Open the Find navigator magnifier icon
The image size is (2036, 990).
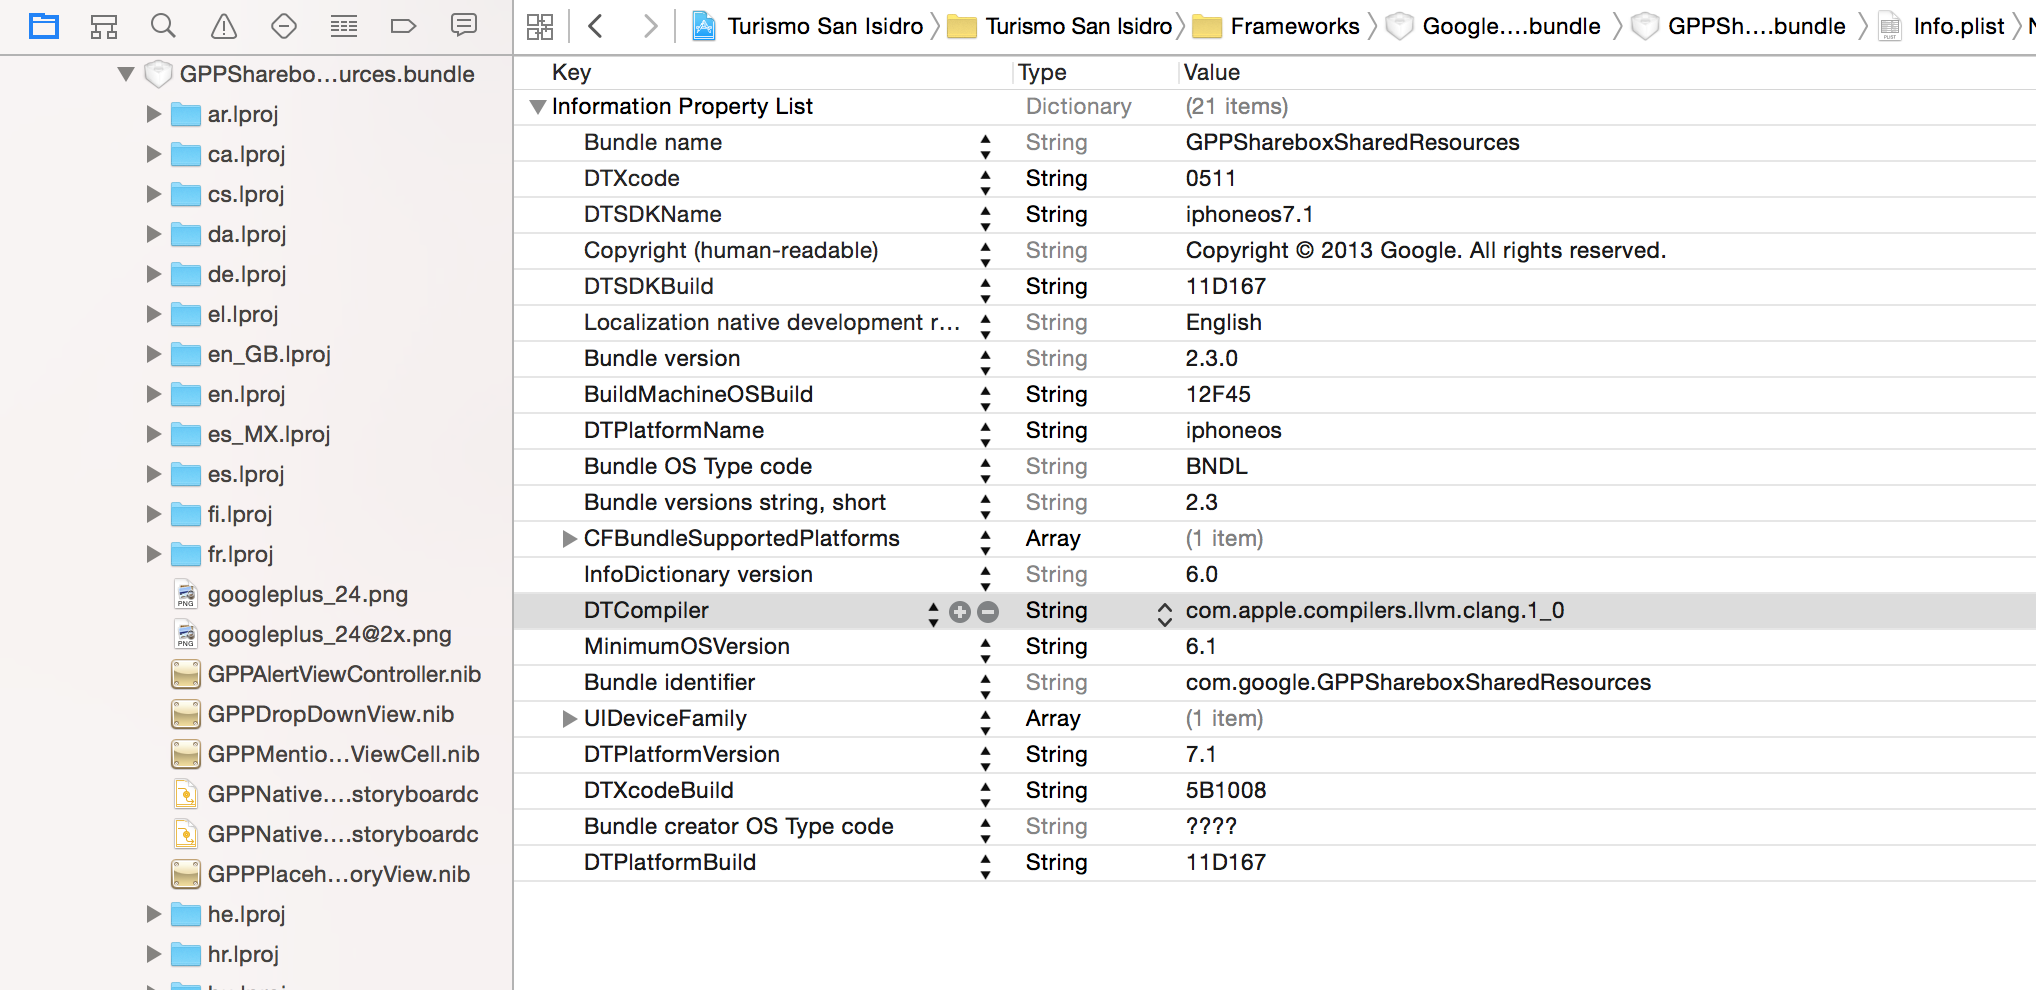[163, 26]
